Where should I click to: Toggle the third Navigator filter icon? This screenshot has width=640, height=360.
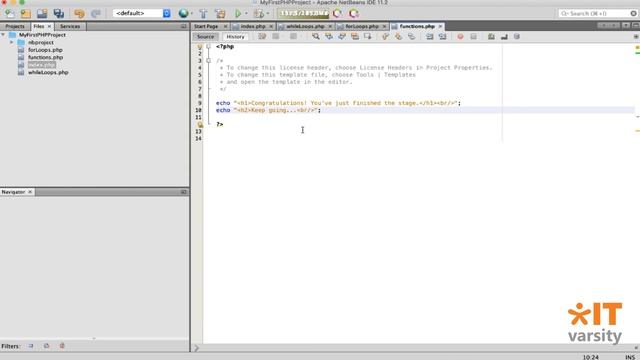click(62, 346)
